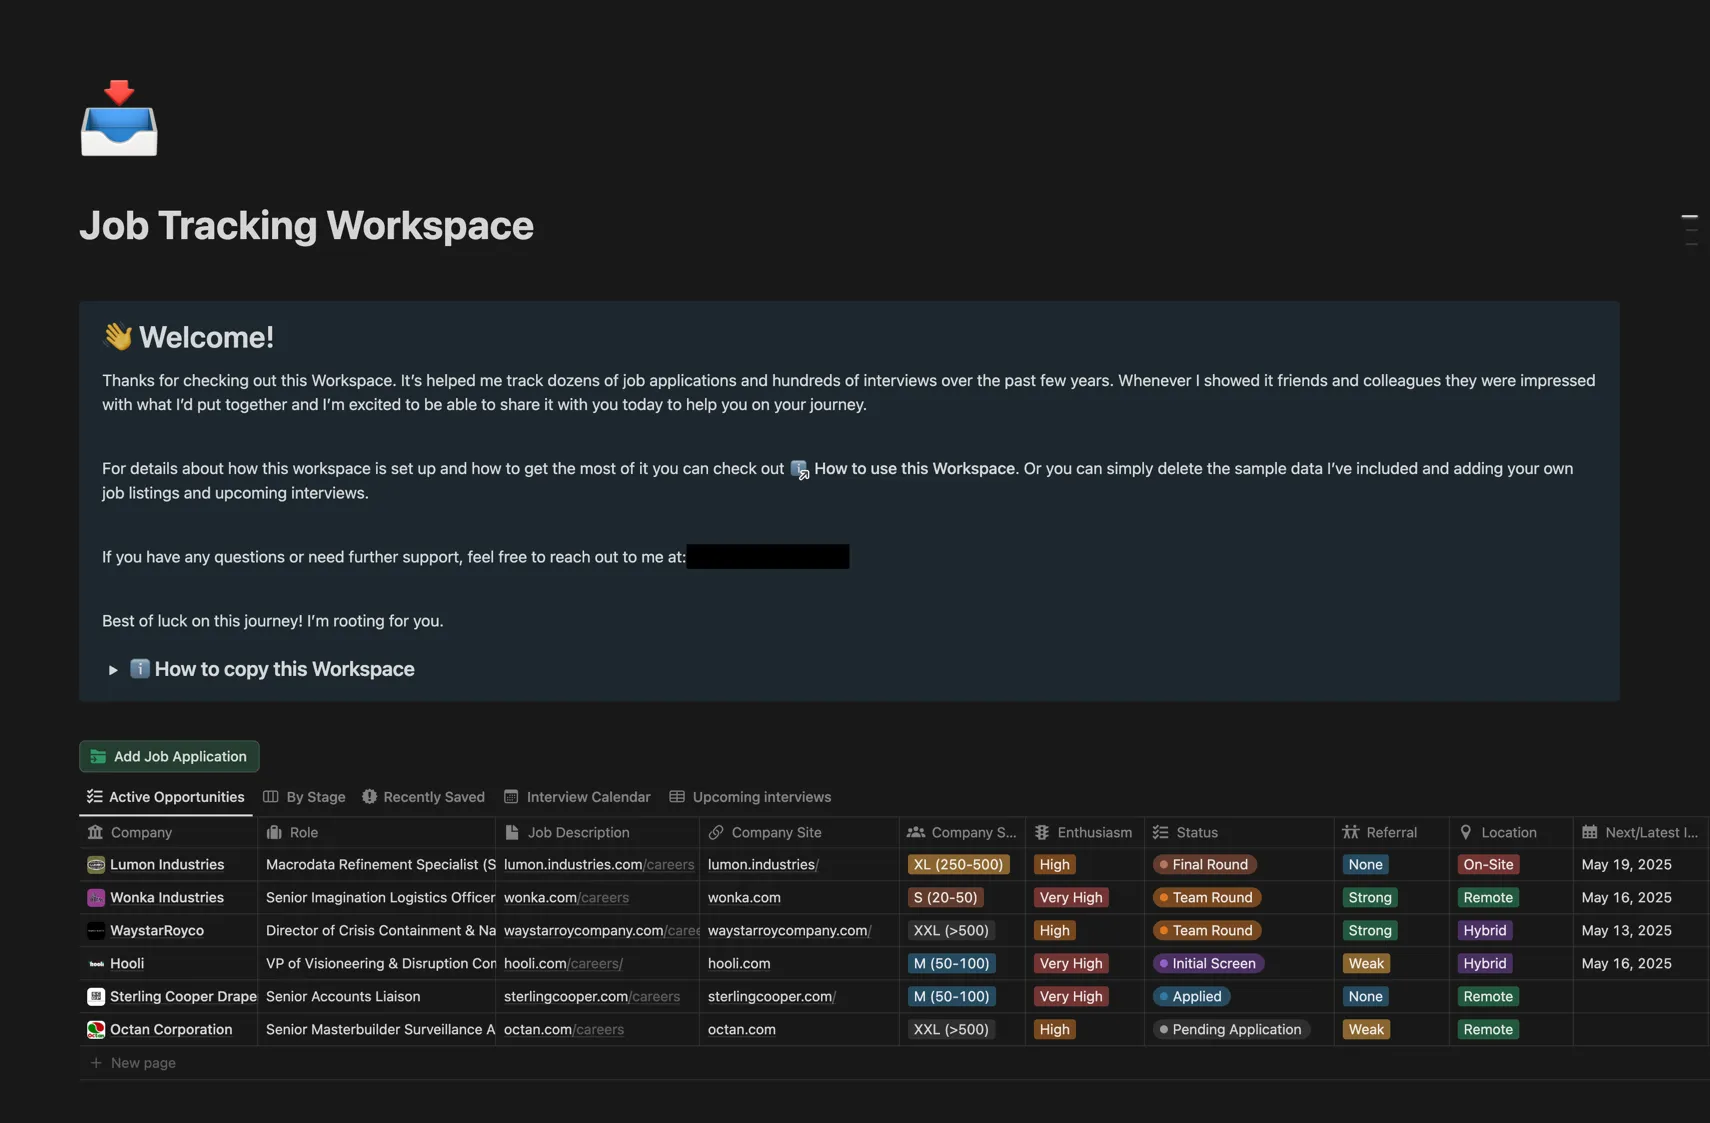
Task: Click the Company S... column header
Action: click(962, 832)
